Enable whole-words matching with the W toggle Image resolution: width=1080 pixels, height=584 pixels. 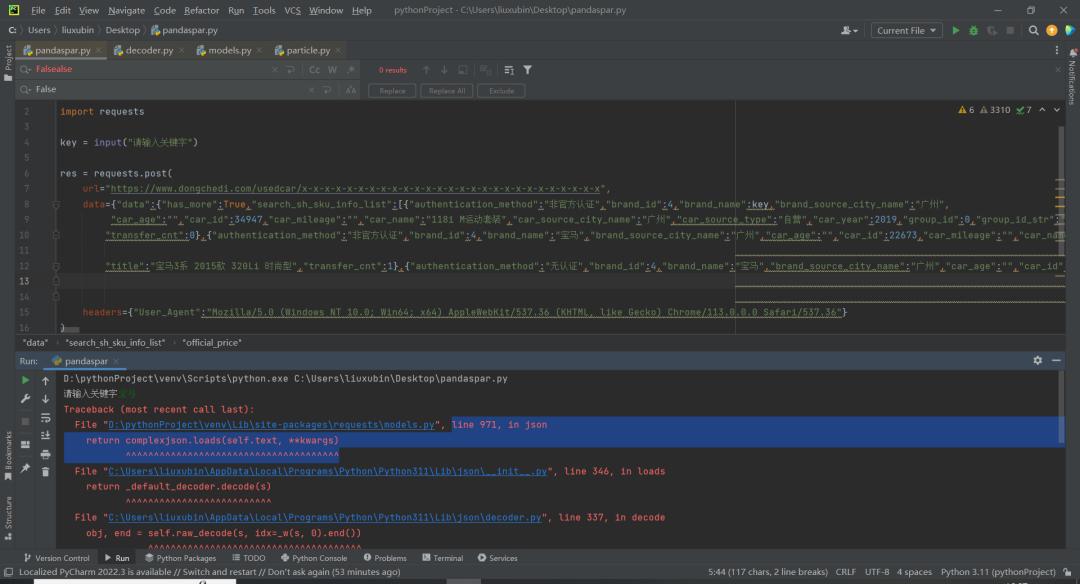tap(331, 69)
